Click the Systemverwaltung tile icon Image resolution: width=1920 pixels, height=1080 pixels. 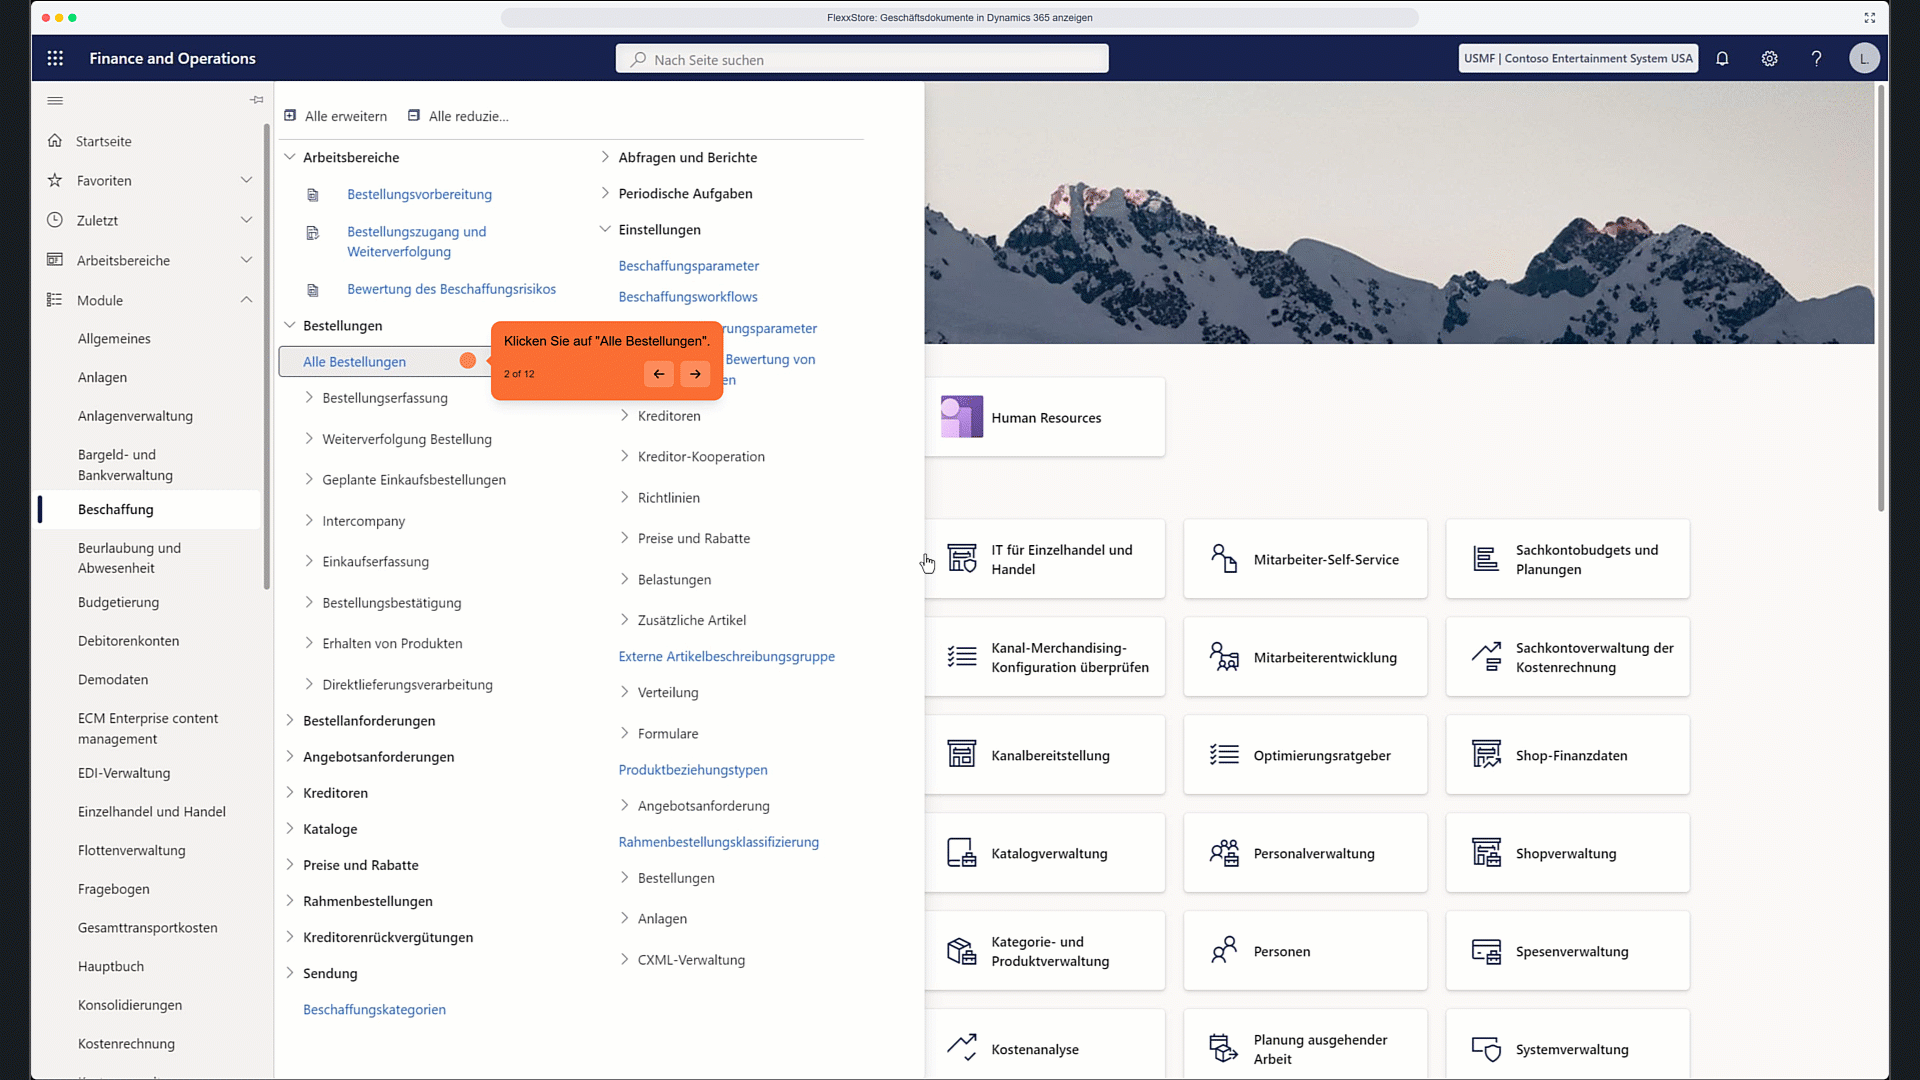(x=1486, y=1049)
